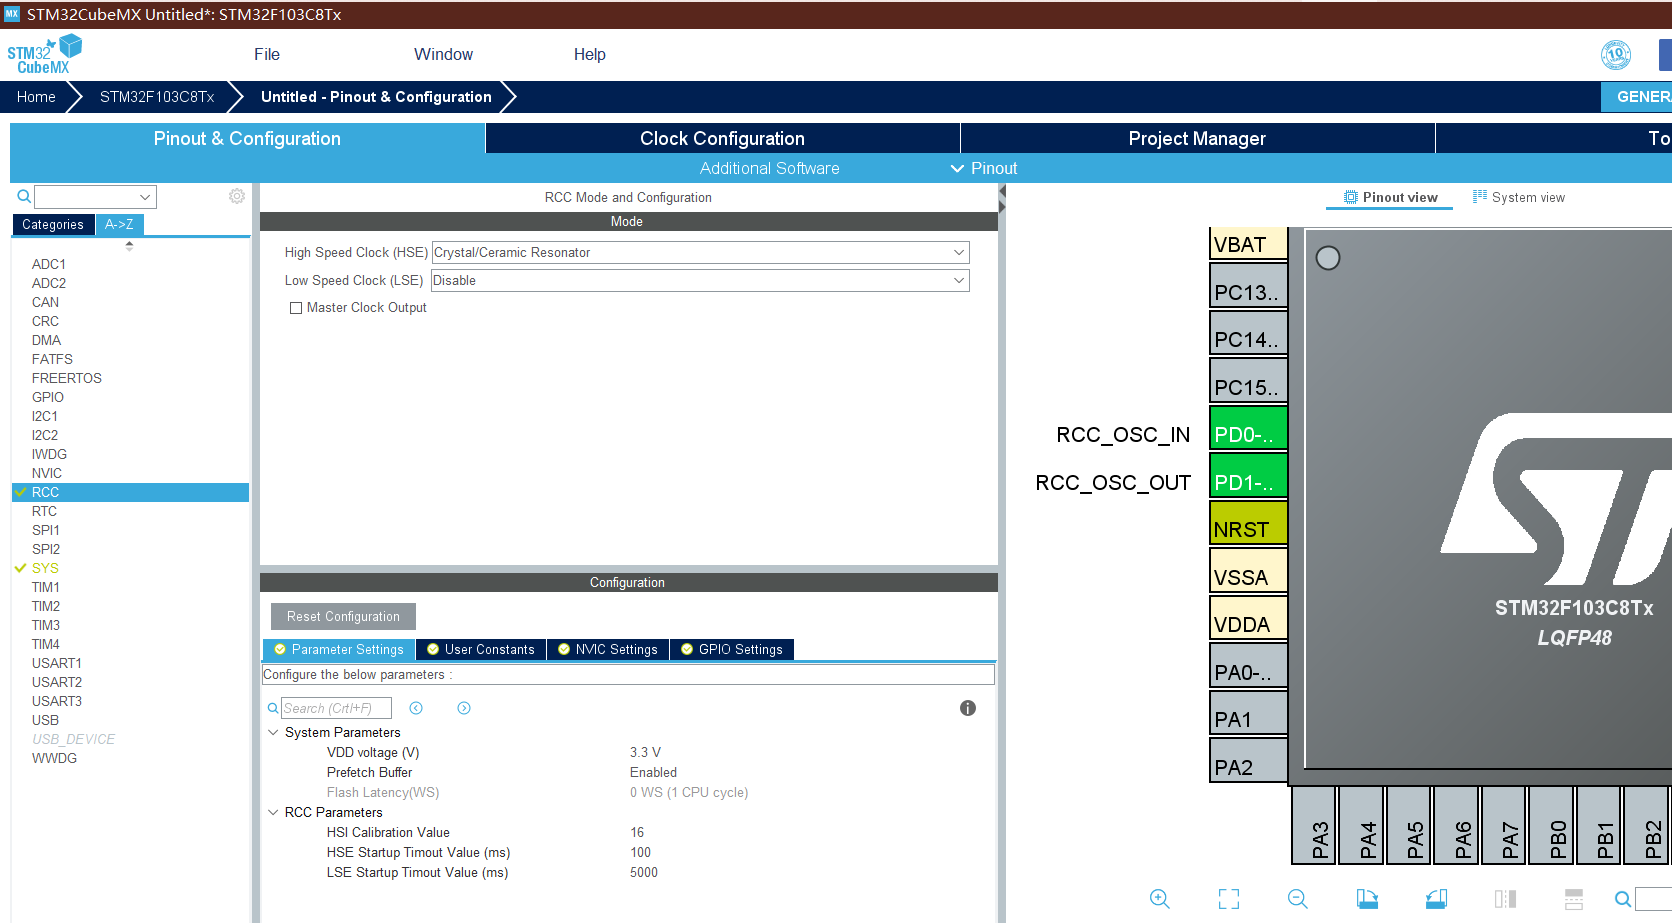Select TIM2 in the peripheral list
Image resolution: width=1672 pixels, height=923 pixels.
point(45,606)
